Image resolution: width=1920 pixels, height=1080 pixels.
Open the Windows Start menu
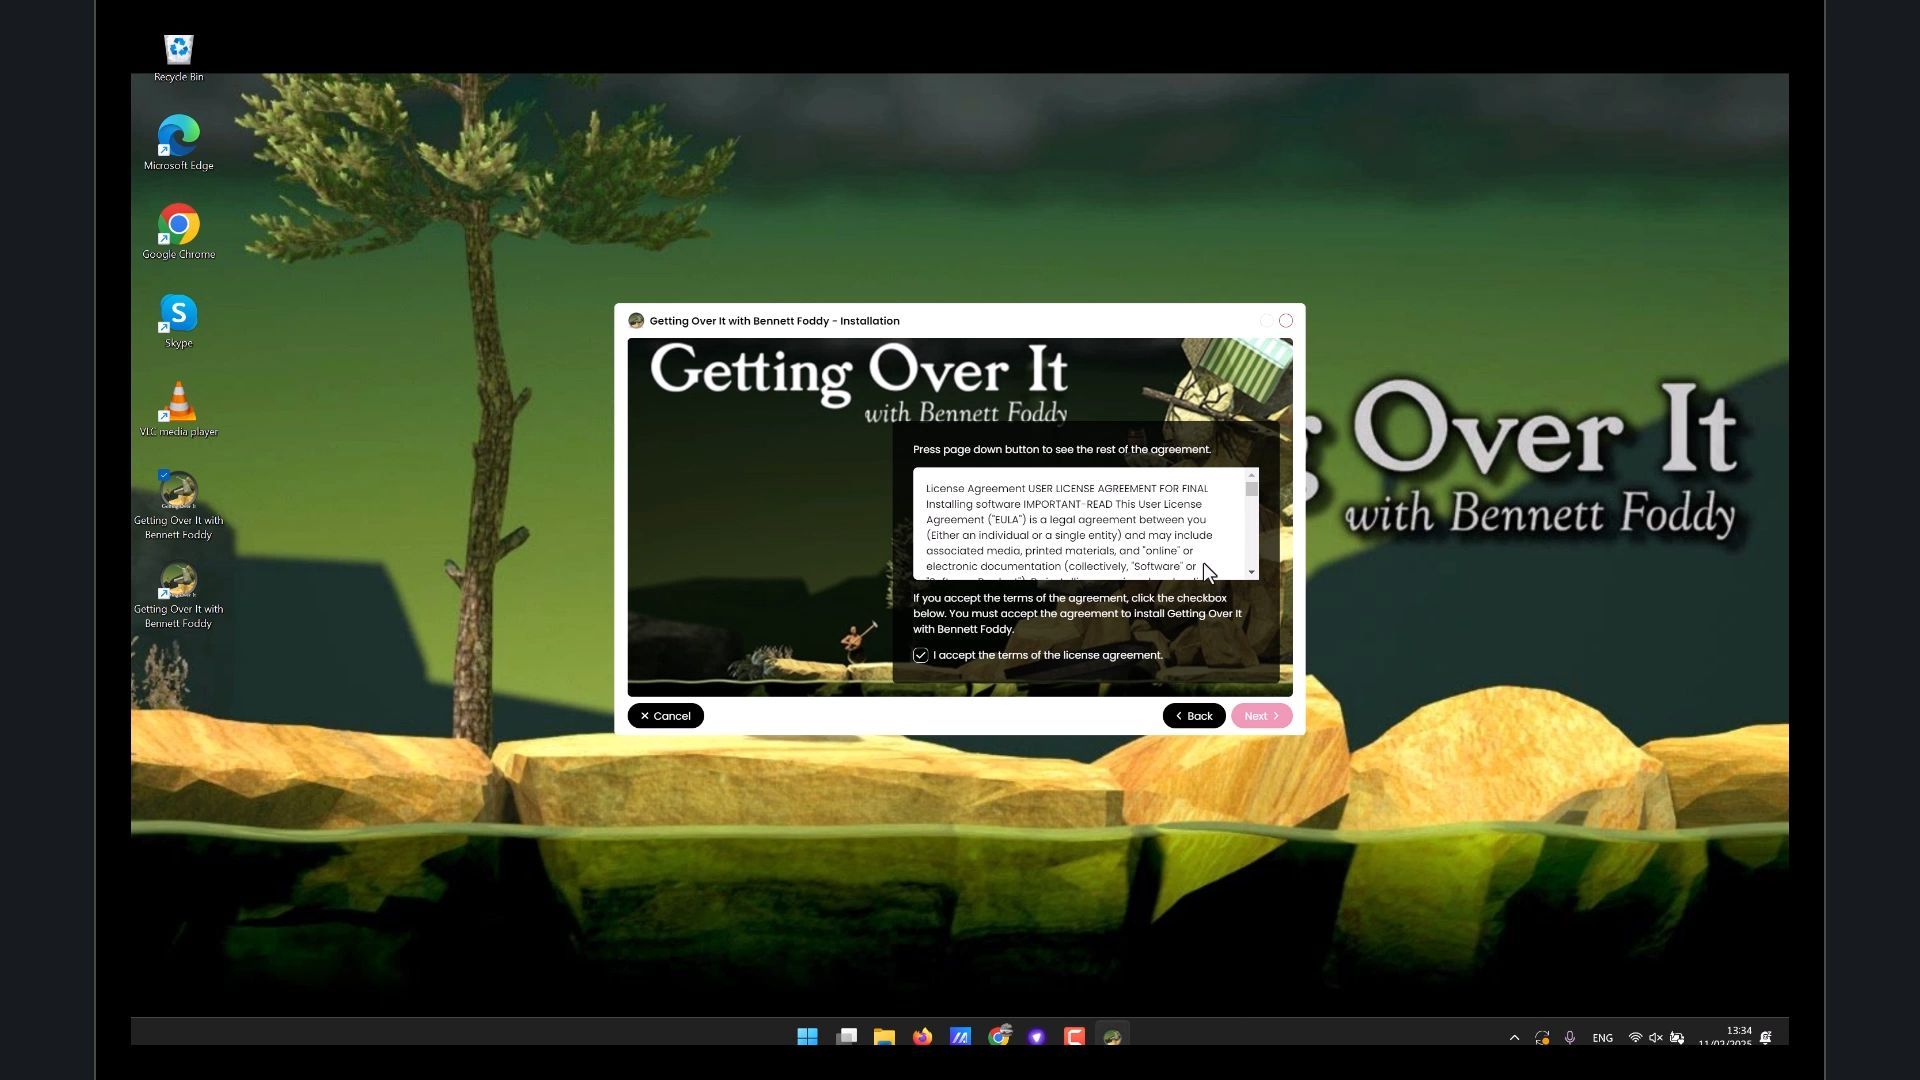coord(807,1036)
